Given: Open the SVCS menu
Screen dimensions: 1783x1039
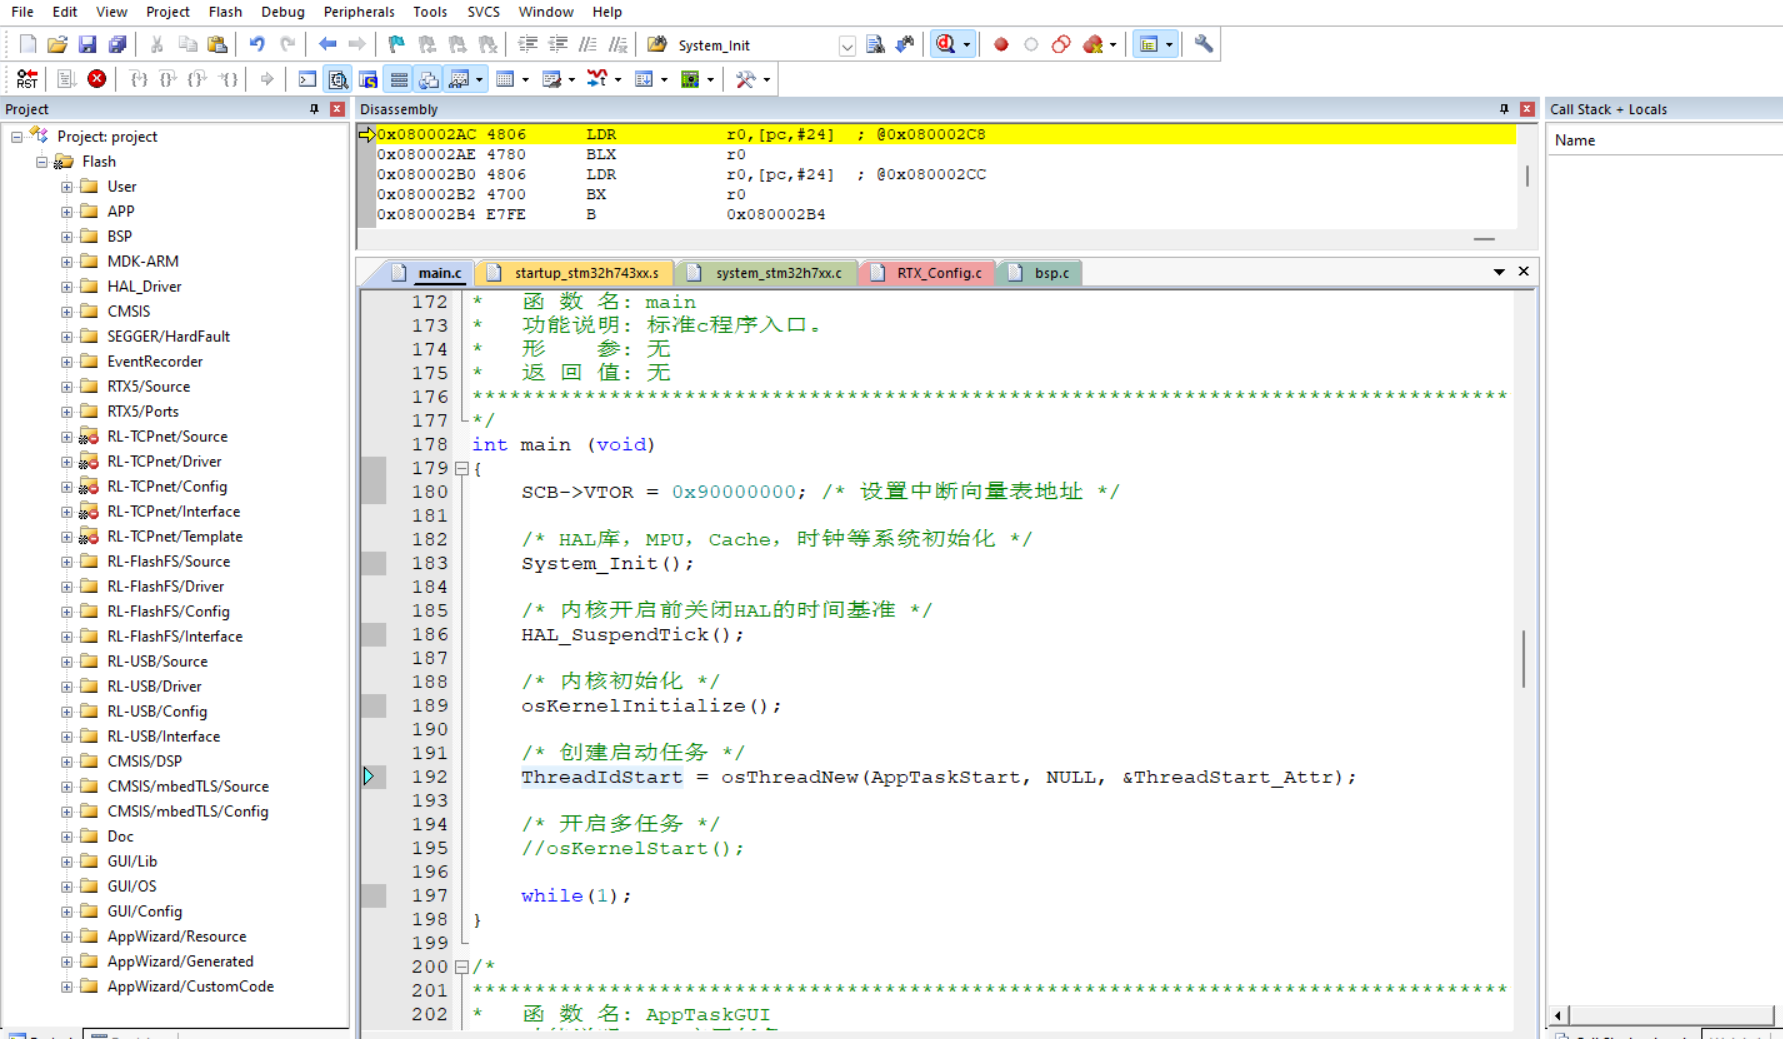Looking at the screenshot, I should click(483, 12).
